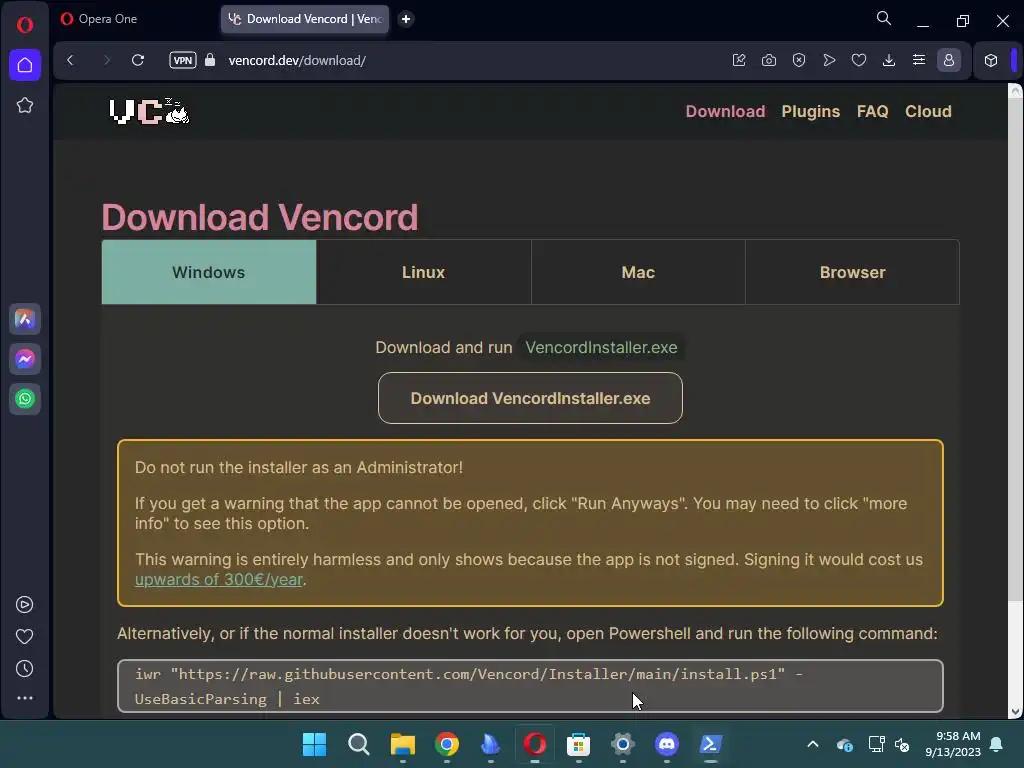The height and width of the screenshot is (768, 1024).
Task: Open the Opera main menu logo
Action: pyautogui.click(x=25, y=25)
